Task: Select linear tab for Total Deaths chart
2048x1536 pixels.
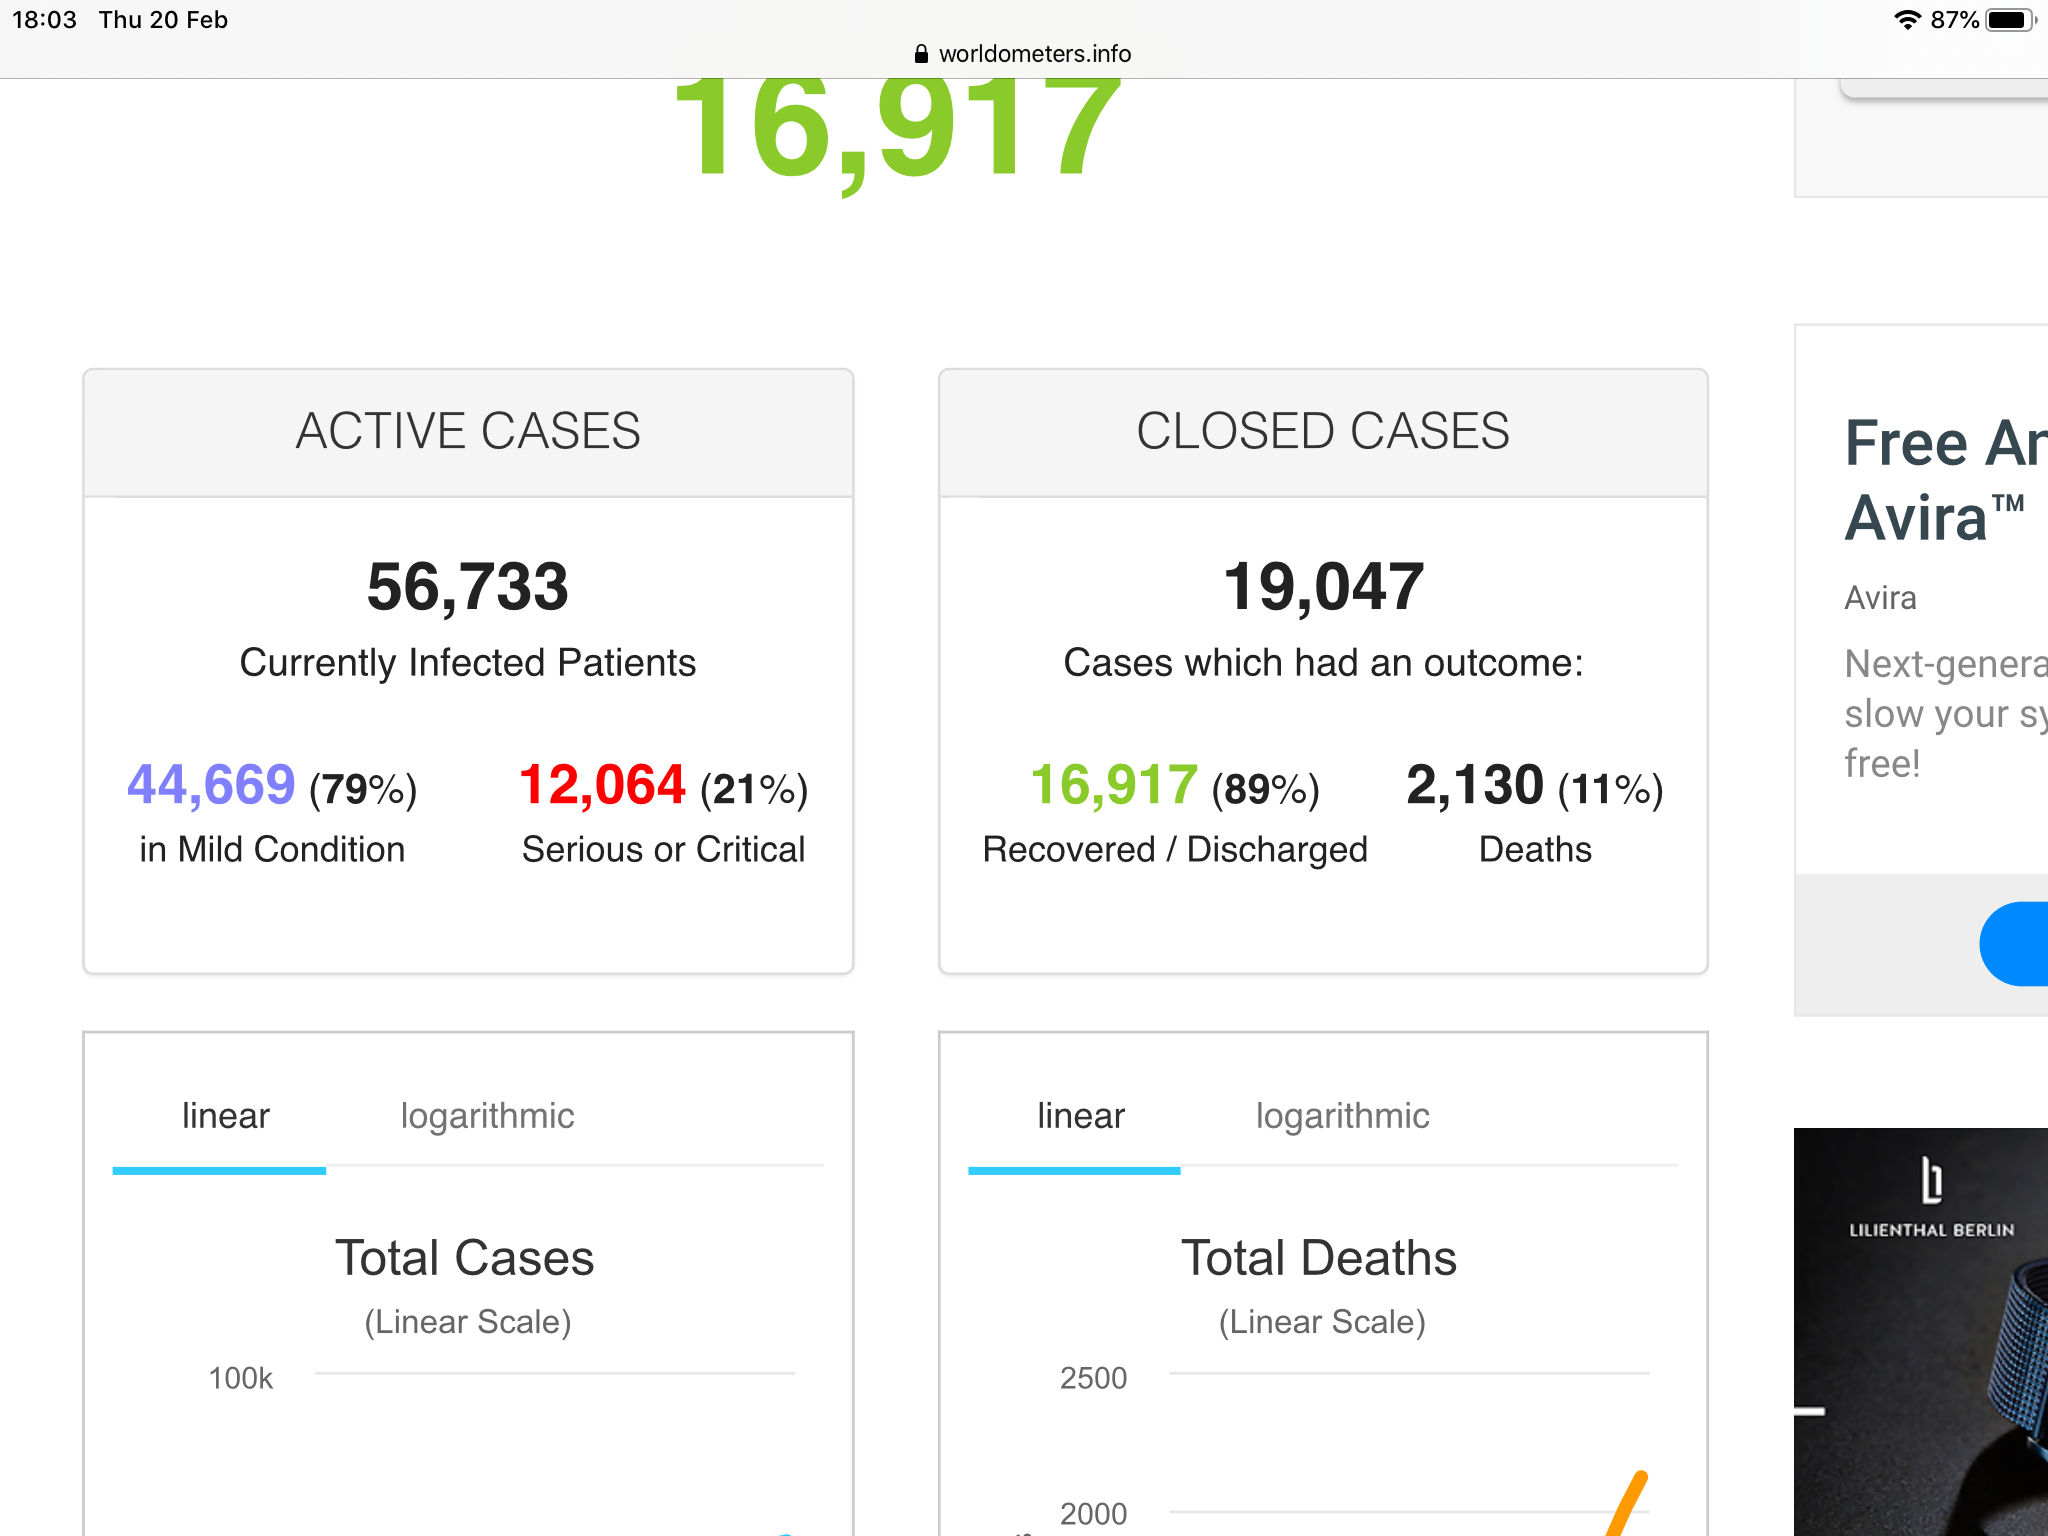Action: click(x=1080, y=1116)
